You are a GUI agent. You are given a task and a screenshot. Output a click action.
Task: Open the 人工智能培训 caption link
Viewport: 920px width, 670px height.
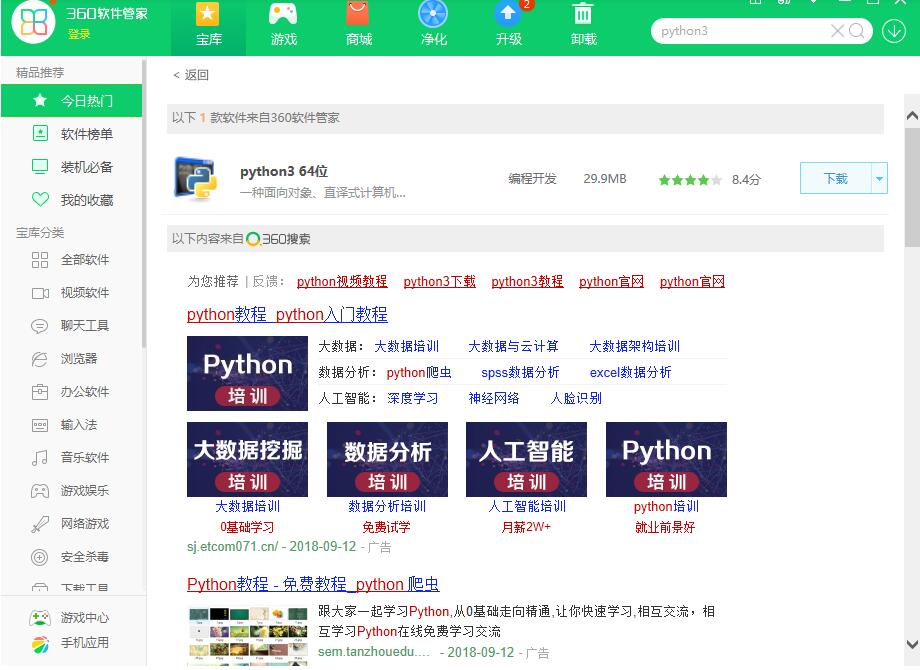[x=527, y=506]
